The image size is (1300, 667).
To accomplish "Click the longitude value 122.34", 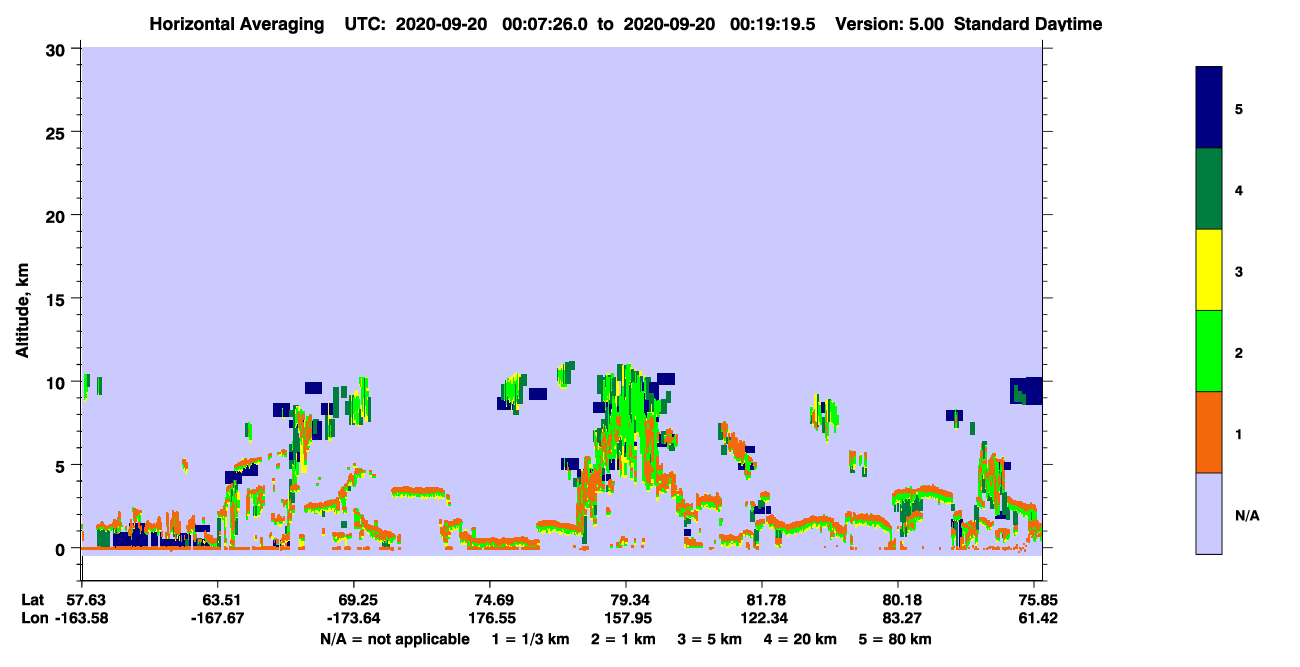I will click(x=762, y=618).
